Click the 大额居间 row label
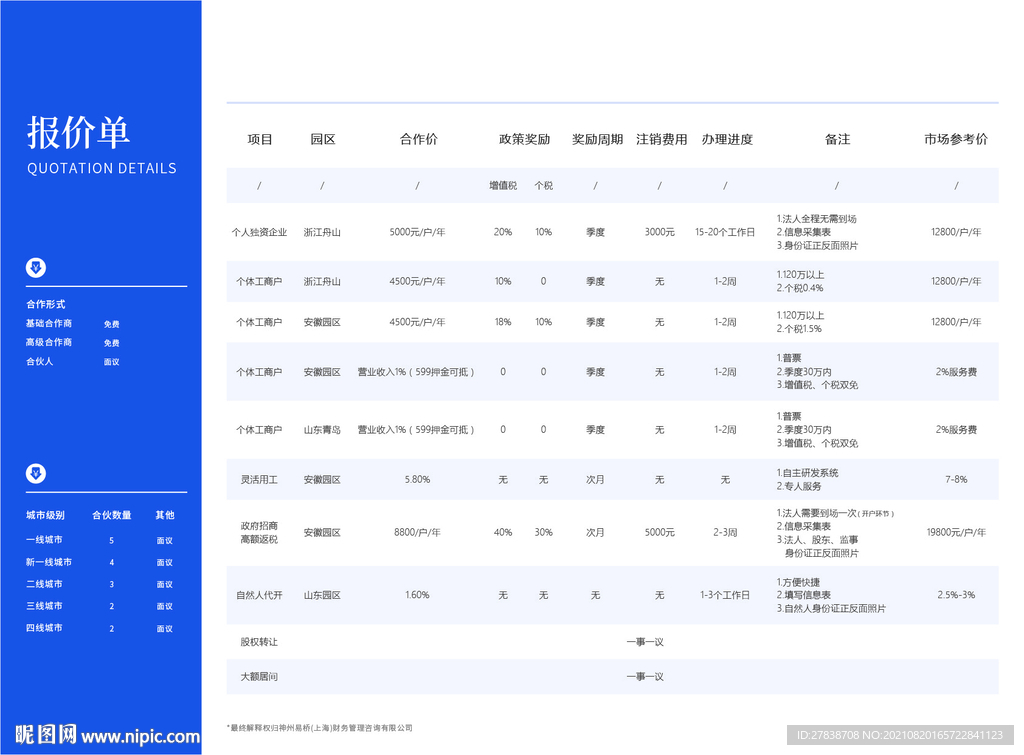 (259, 677)
